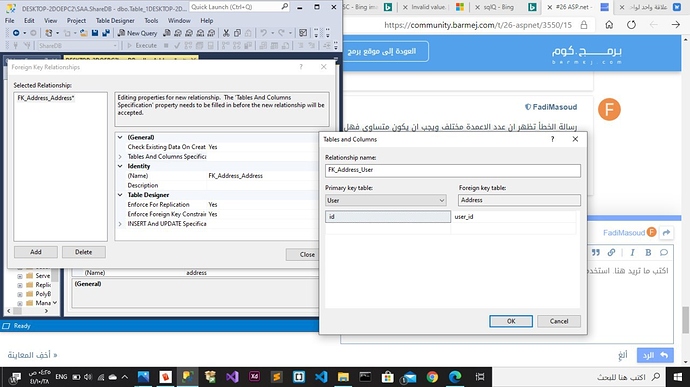
Task: Click the Add relationship button
Action: coord(36,252)
